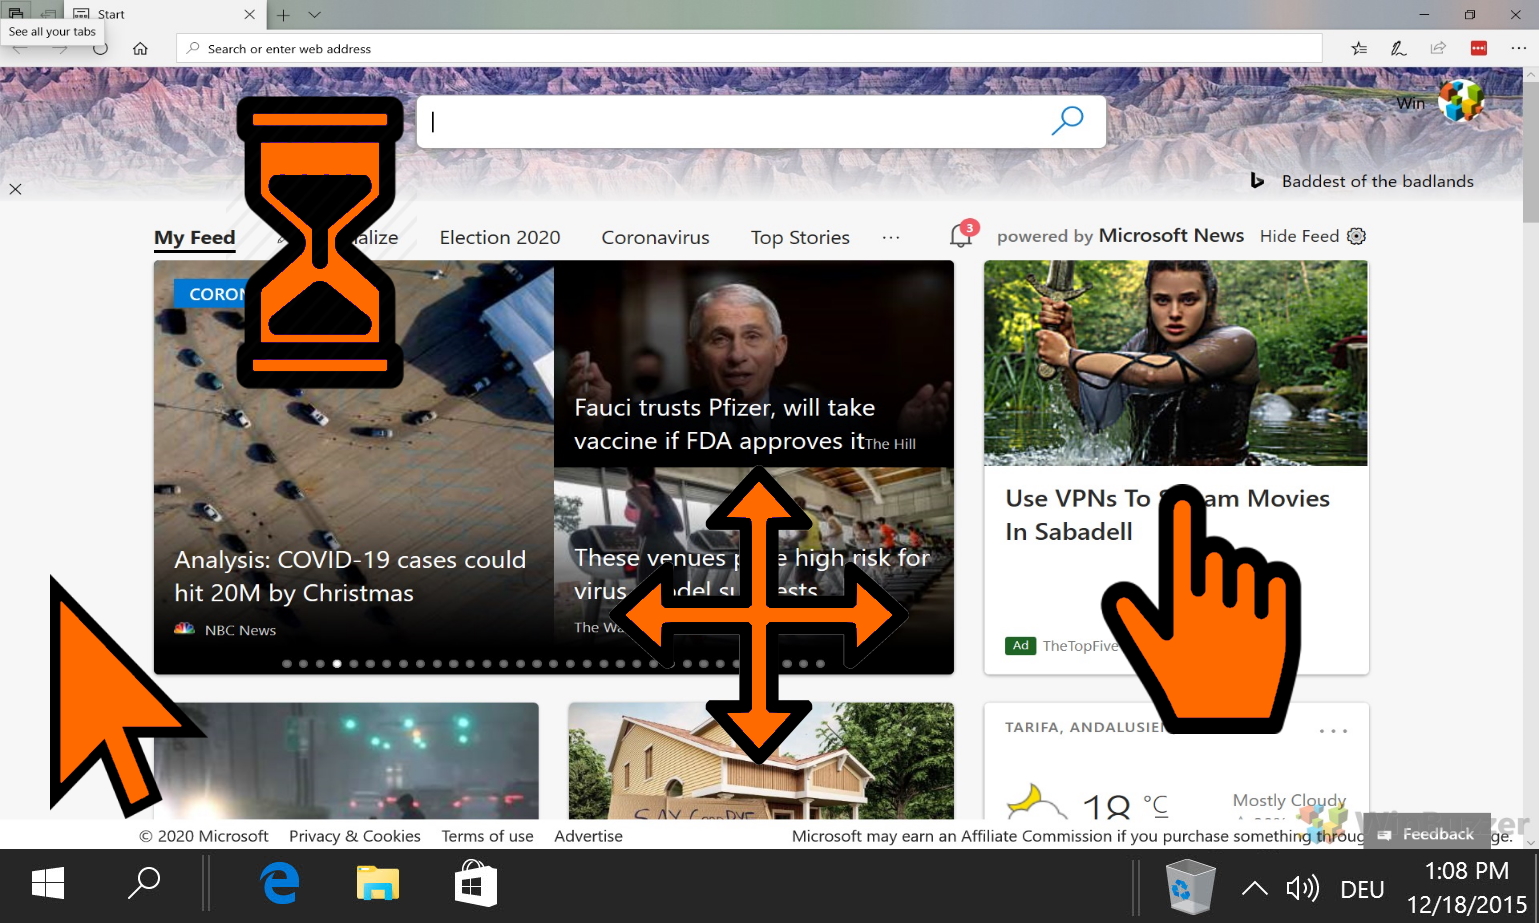The image size is (1539, 923).
Task: Switch to the Coronavirus tab
Action: (x=655, y=237)
